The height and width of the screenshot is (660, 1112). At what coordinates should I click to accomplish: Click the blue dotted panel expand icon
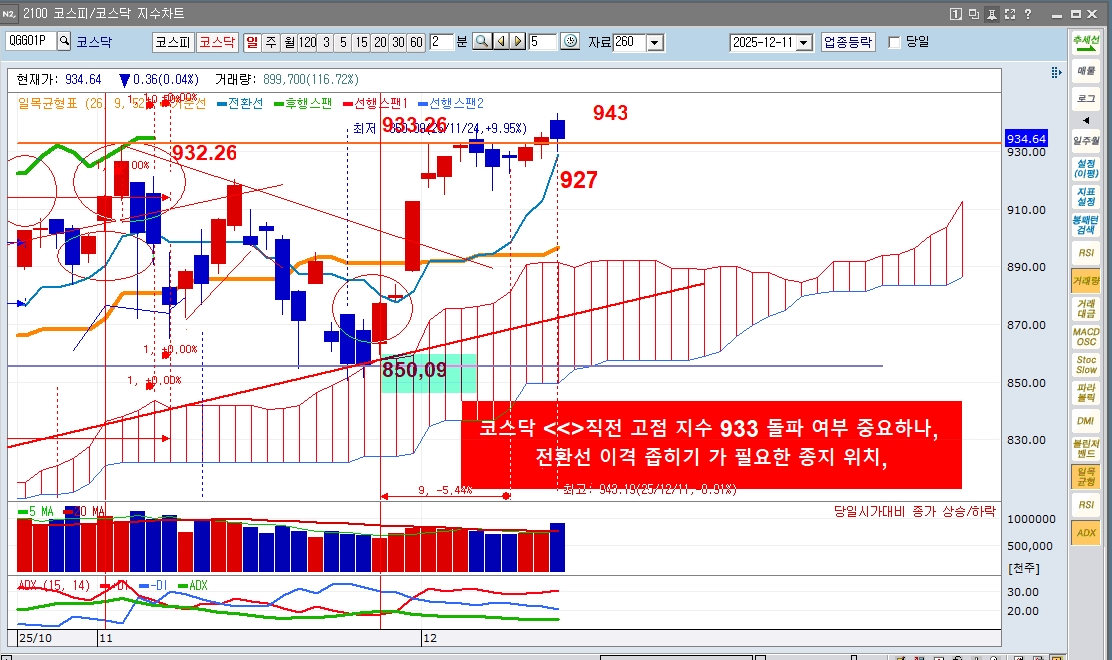pos(1056,72)
